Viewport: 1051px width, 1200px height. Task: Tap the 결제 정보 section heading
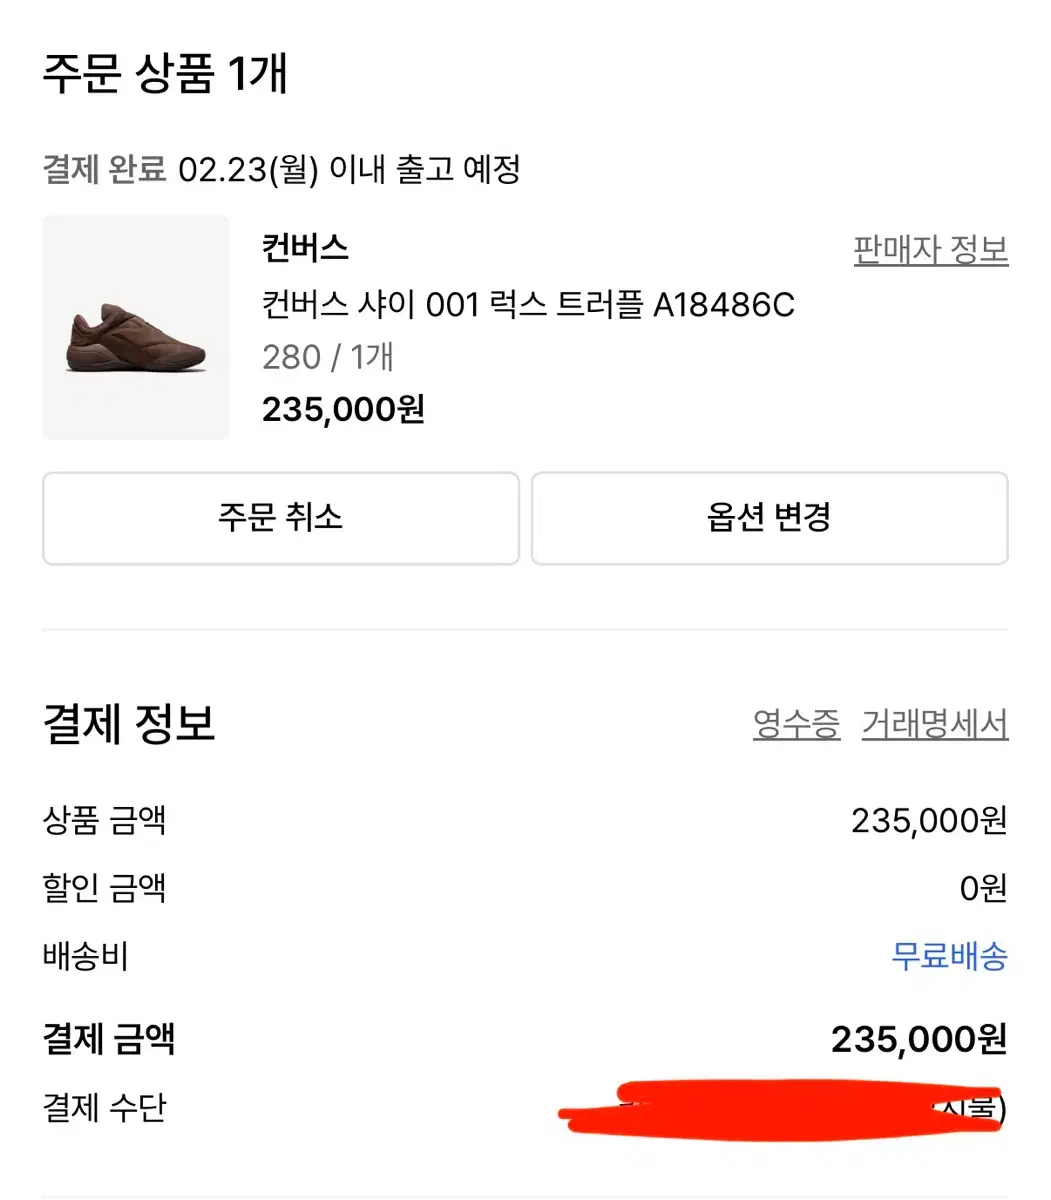pyautogui.click(x=129, y=724)
